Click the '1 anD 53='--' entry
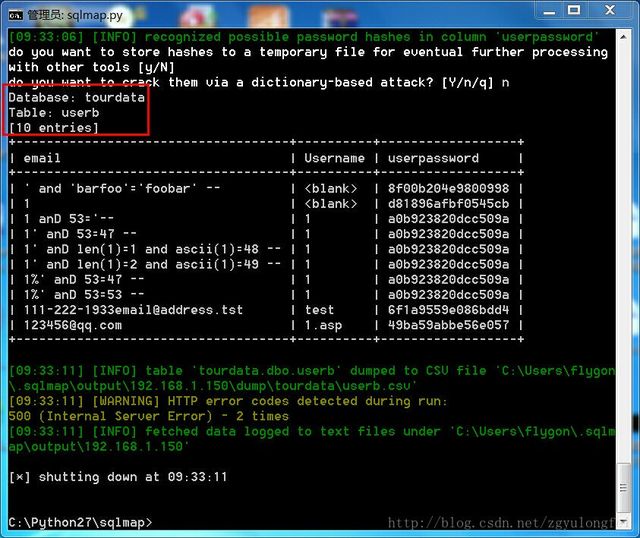This screenshot has height=538, width=640. 69,218
